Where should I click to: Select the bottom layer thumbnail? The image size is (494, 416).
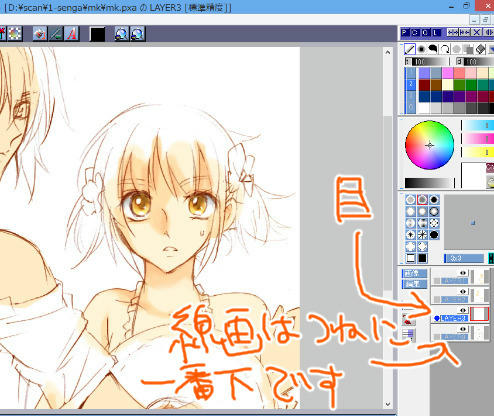click(x=479, y=333)
